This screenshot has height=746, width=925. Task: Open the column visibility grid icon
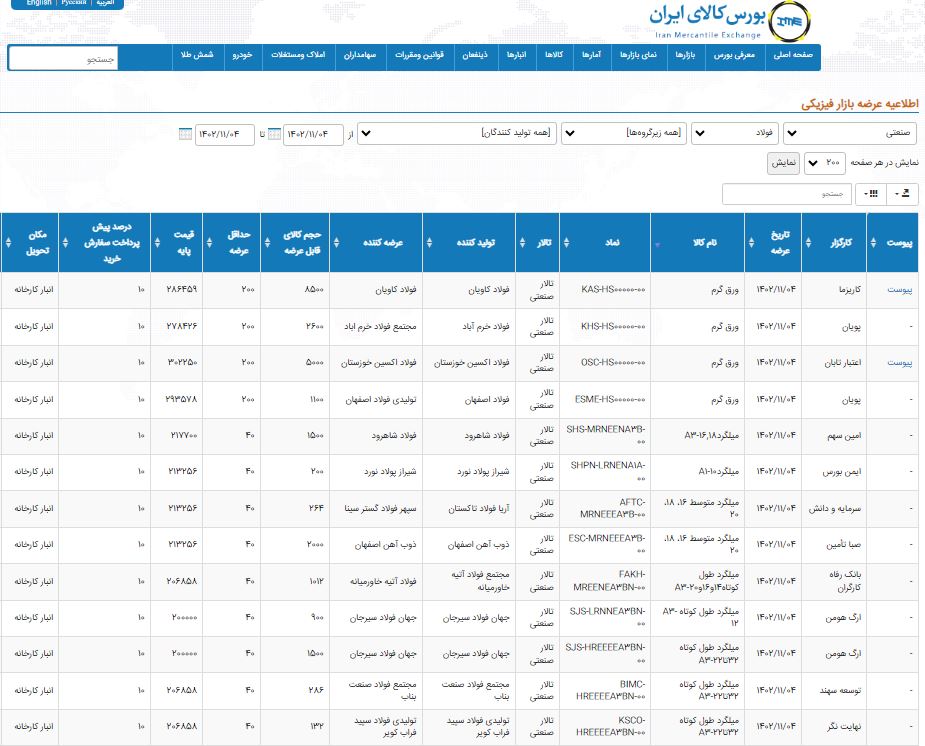pos(871,193)
